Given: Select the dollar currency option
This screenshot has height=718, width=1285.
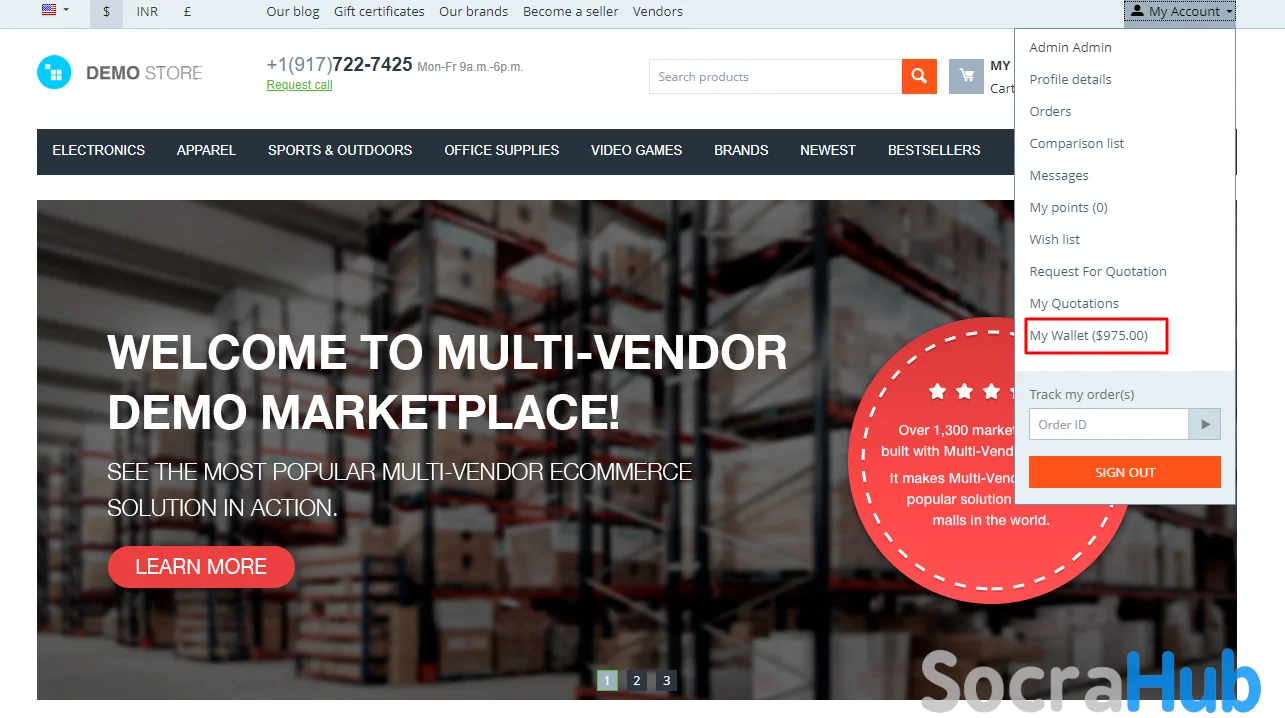Looking at the screenshot, I should 107,12.
